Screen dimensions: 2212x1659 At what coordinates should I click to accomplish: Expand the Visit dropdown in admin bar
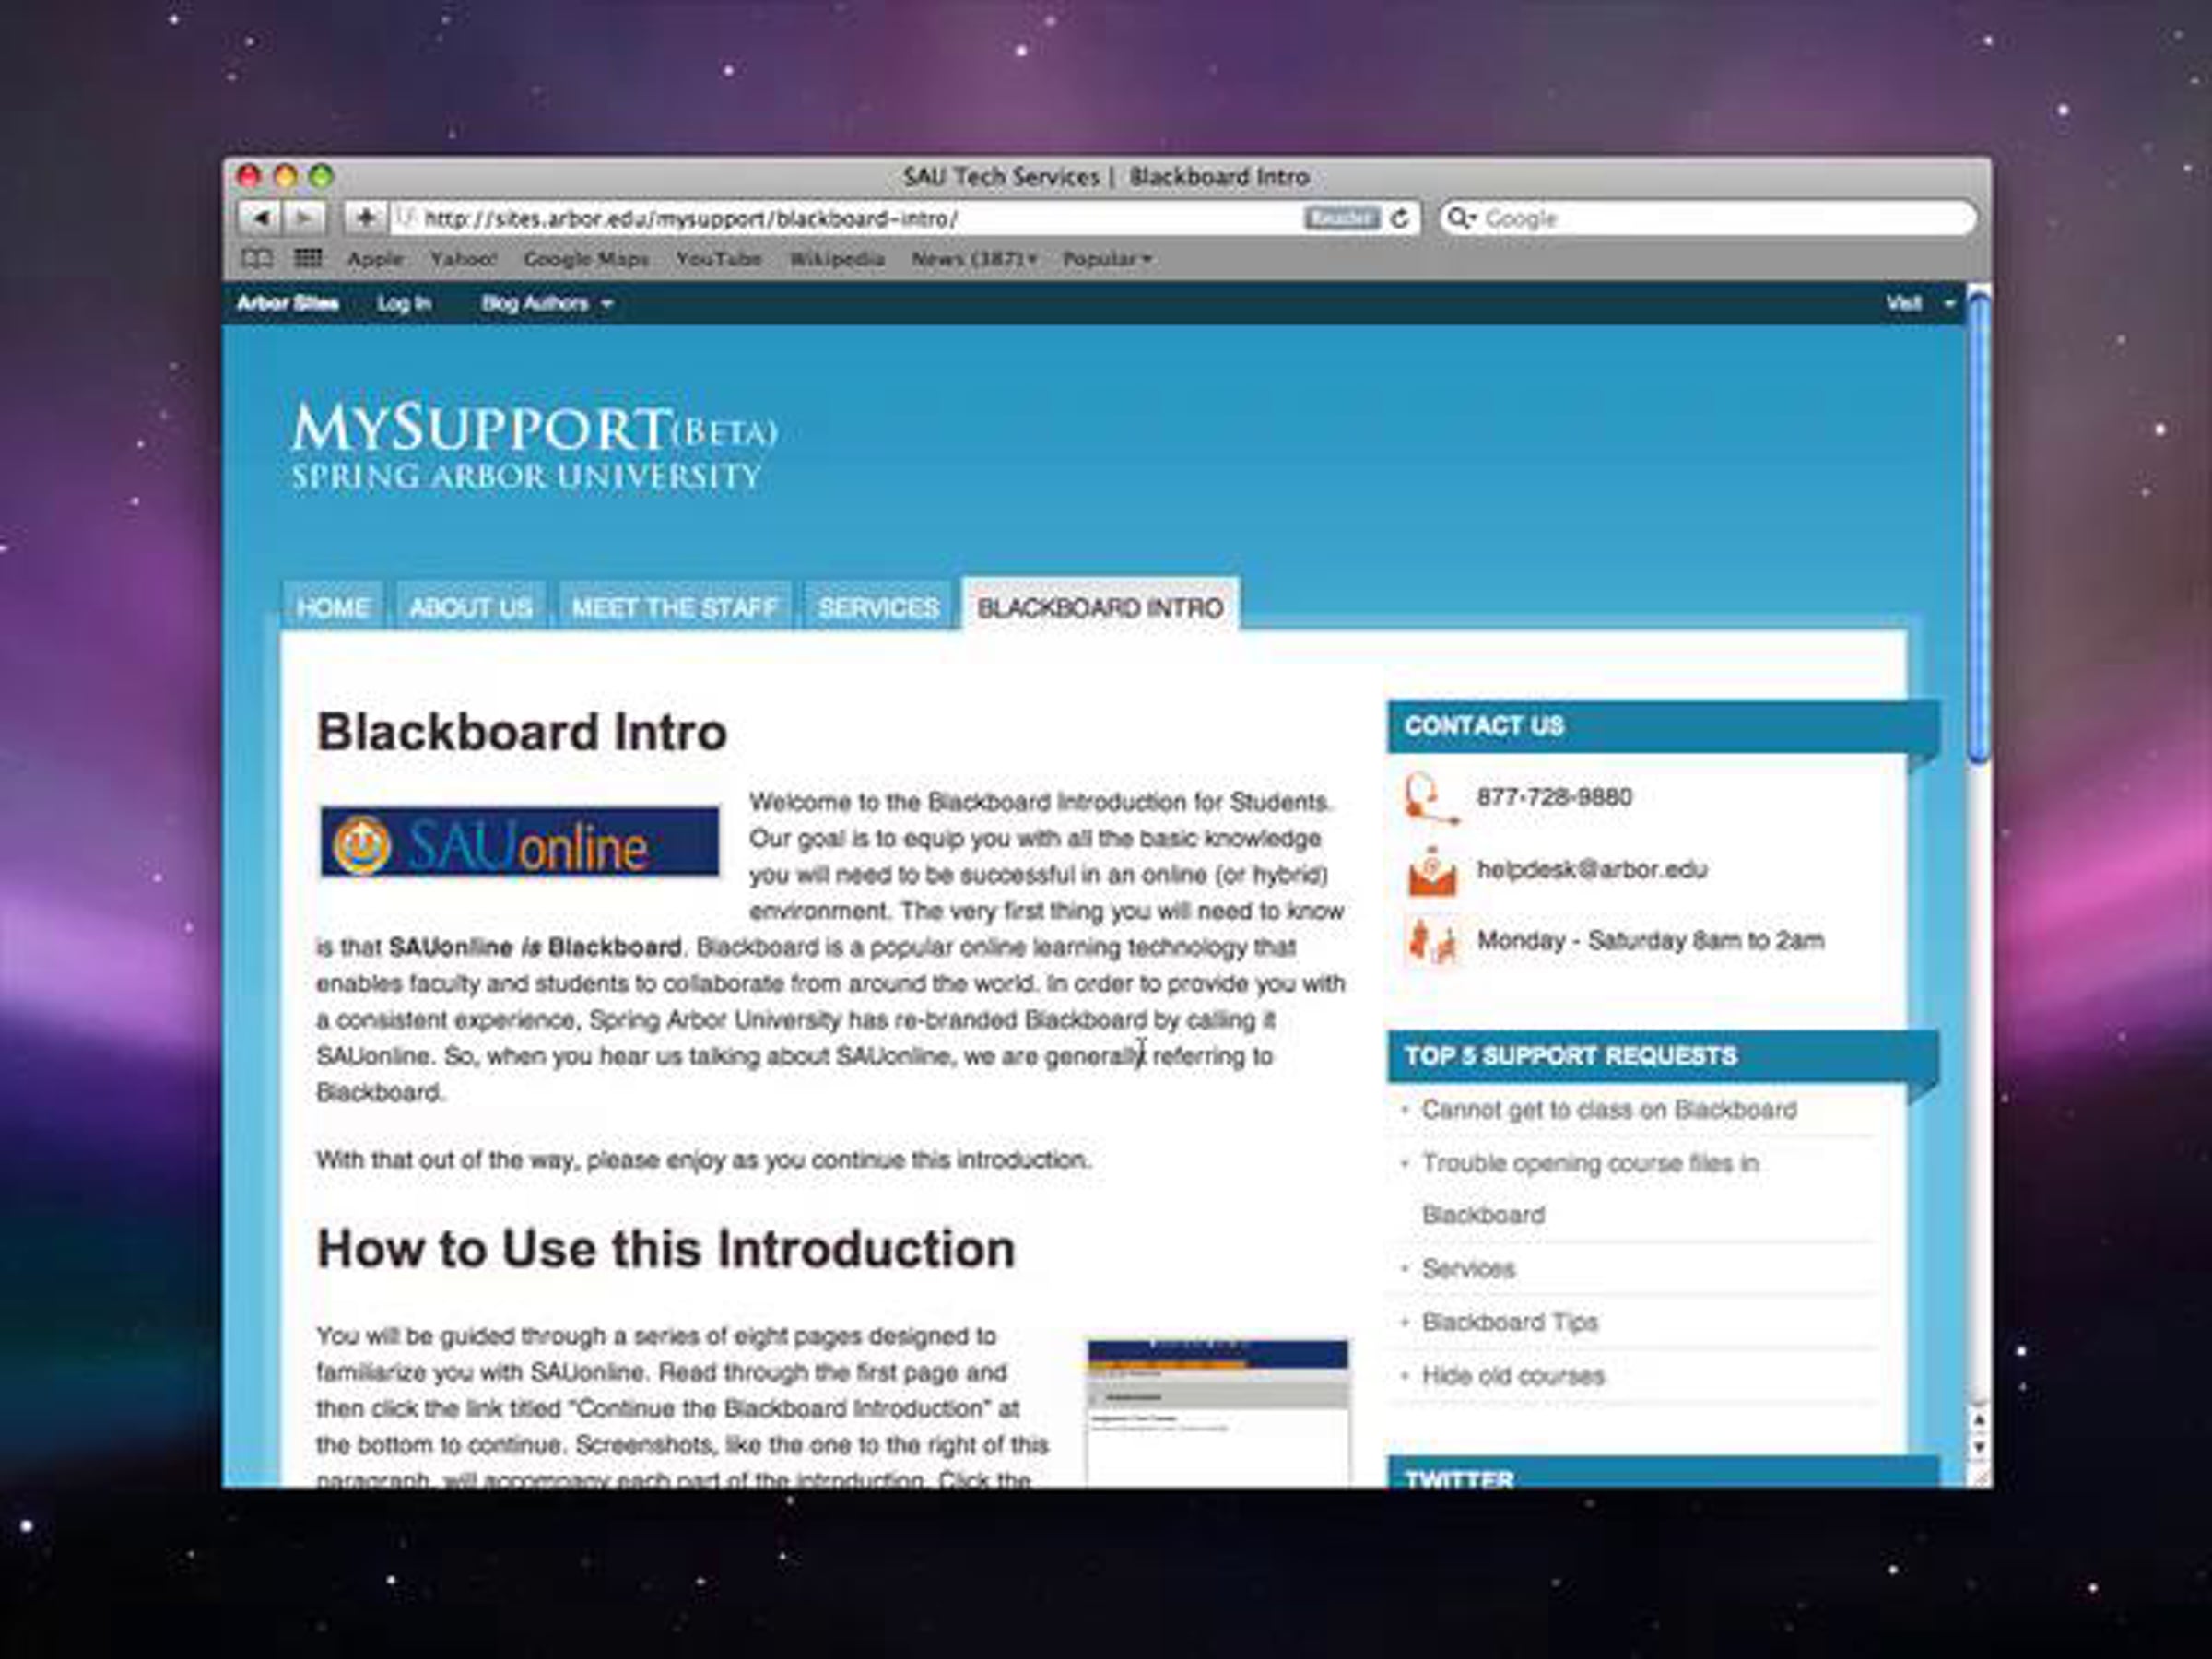click(1919, 303)
